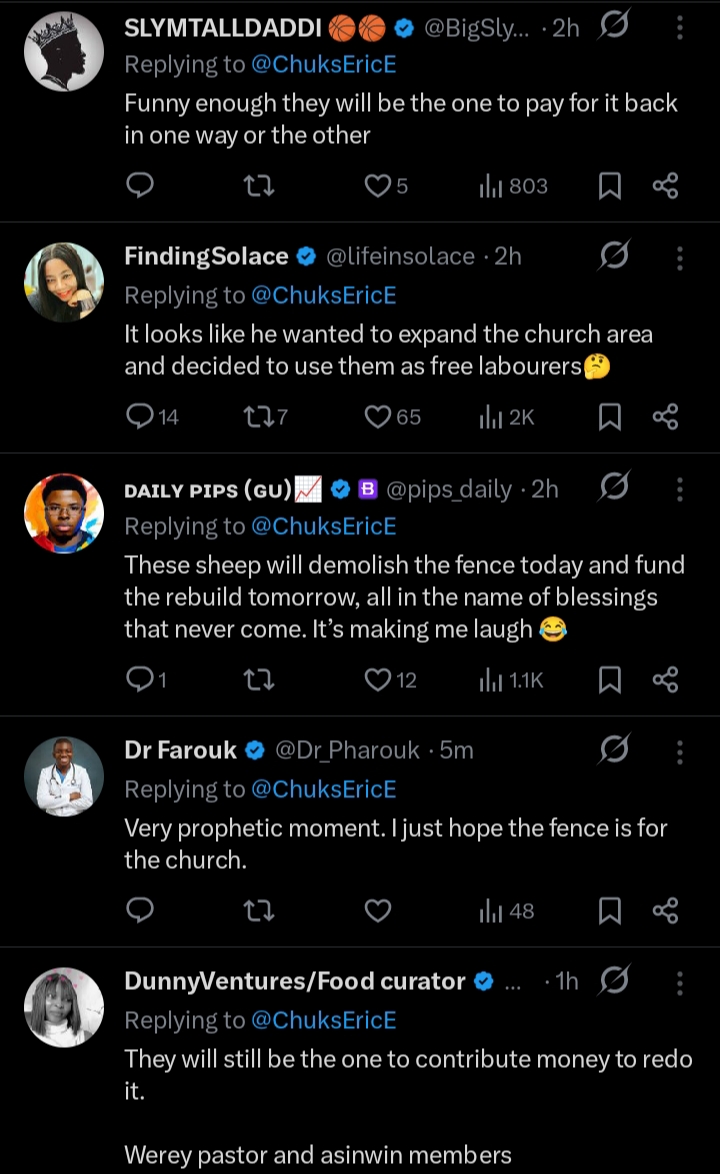Reply to FindingSolace's tweet
720x1174 pixels.
click(140, 417)
